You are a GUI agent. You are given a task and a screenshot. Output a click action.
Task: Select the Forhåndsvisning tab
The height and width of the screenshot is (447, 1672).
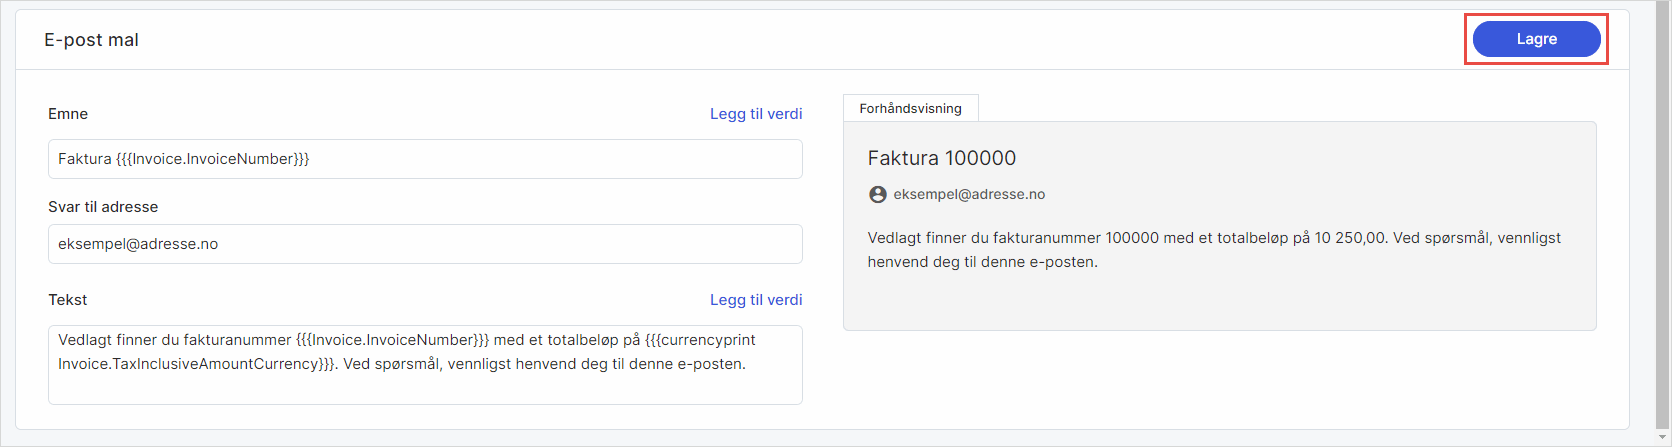click(x=910, y=108)
